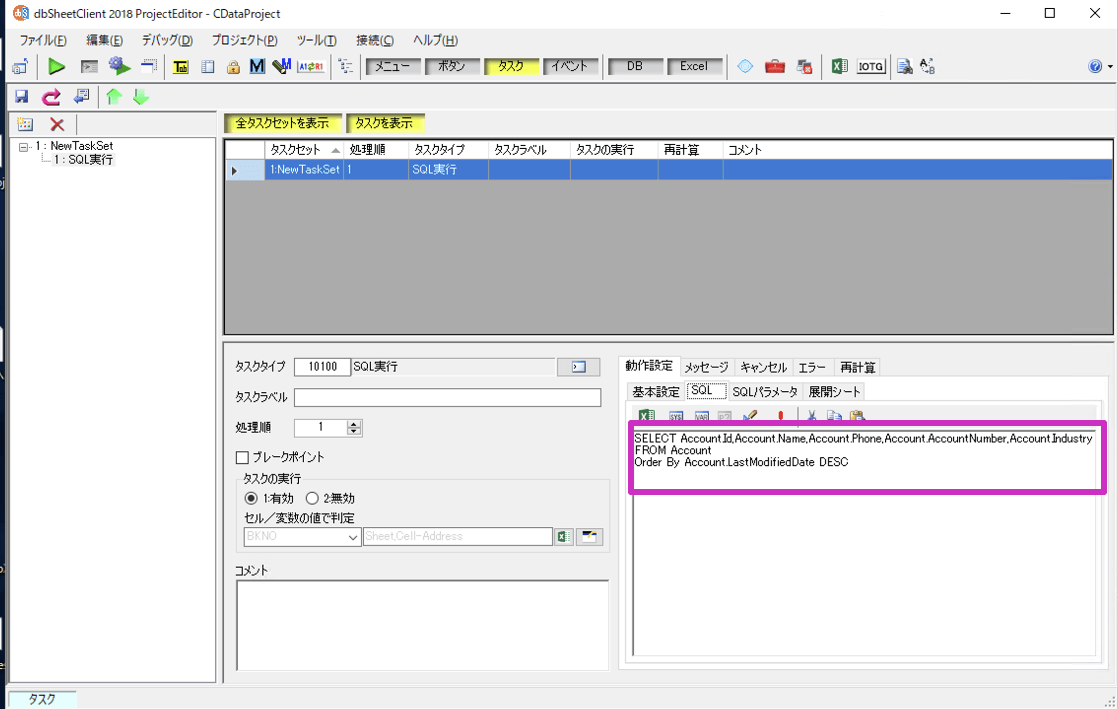Click the SYS variable icon in SQL toolbar
Viewport: 1118px width, 709px height.
coord(676,416)
